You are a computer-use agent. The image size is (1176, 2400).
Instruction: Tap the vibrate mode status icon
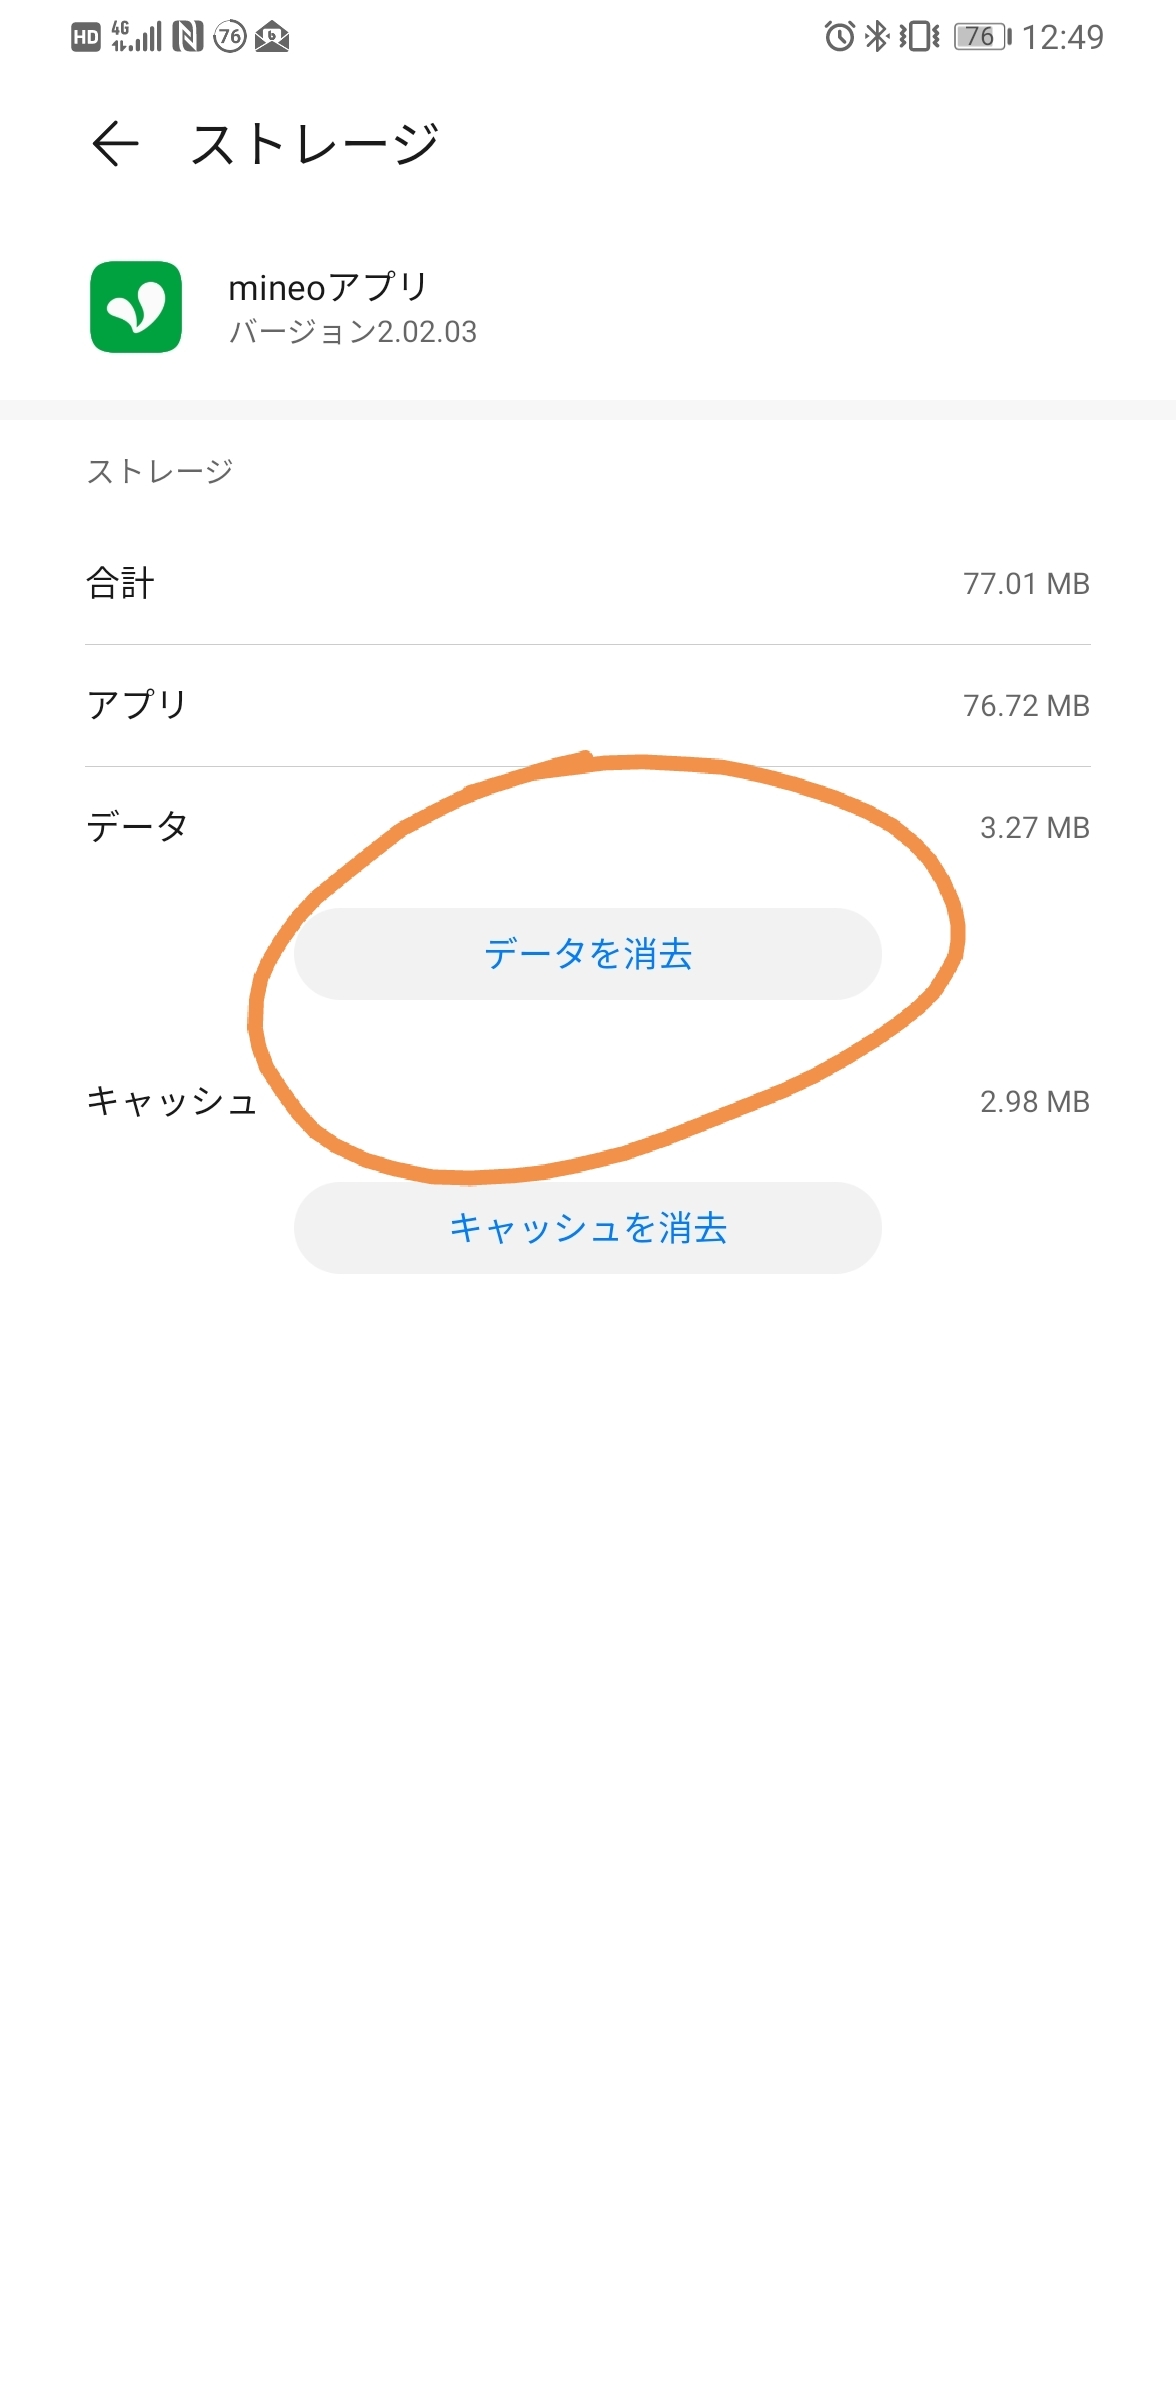tap(919, 37)
